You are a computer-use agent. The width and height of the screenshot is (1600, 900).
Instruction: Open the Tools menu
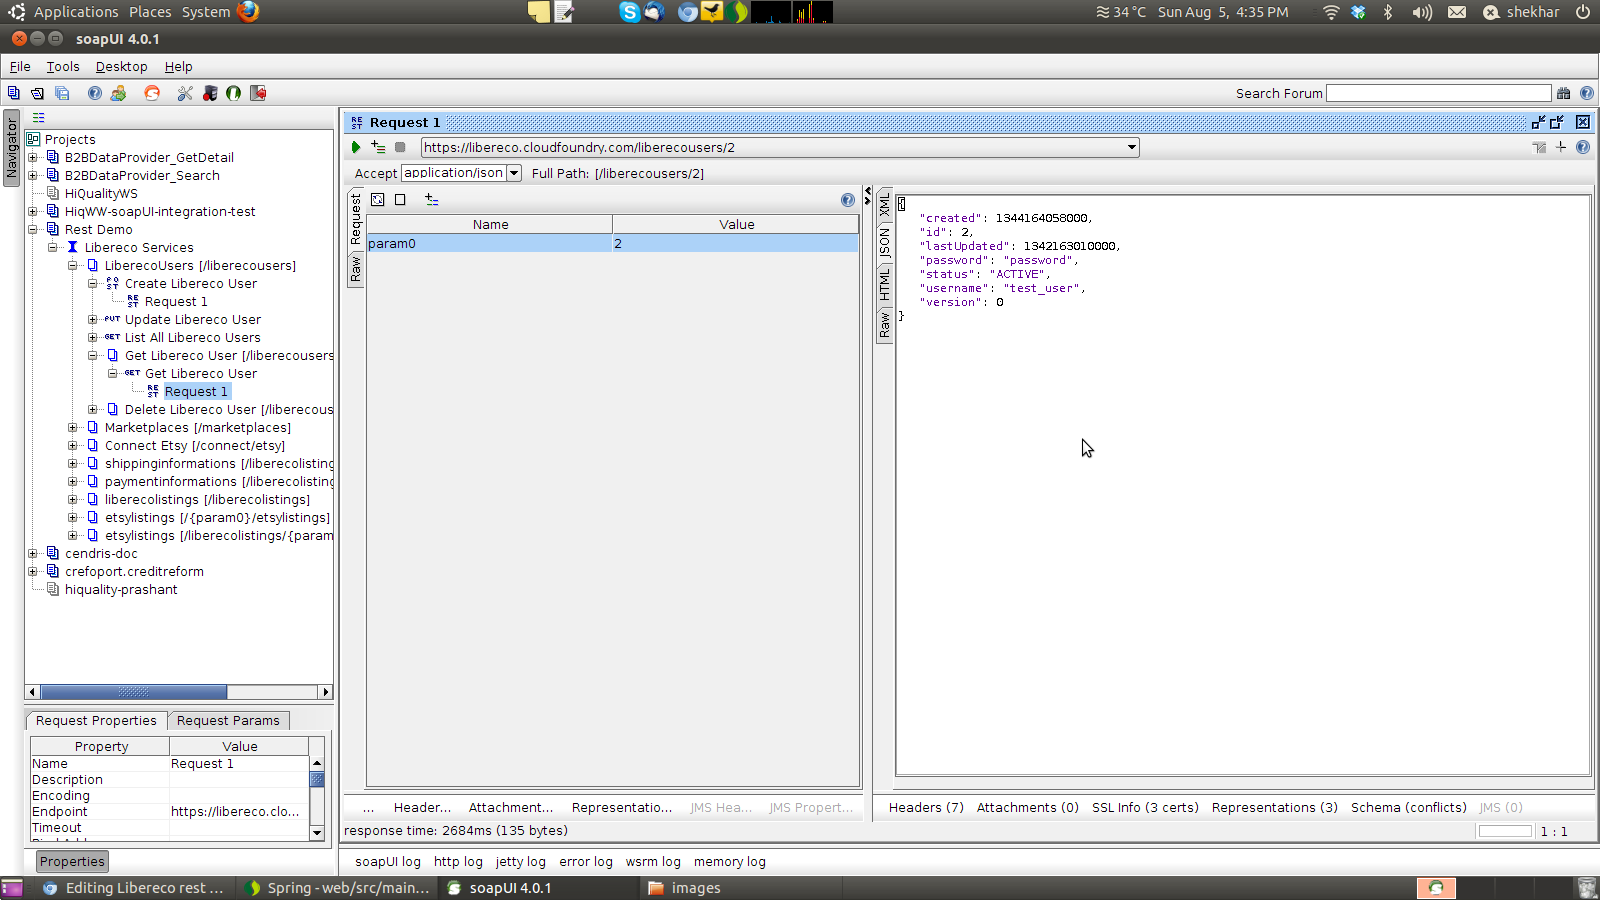coord(63,67)
